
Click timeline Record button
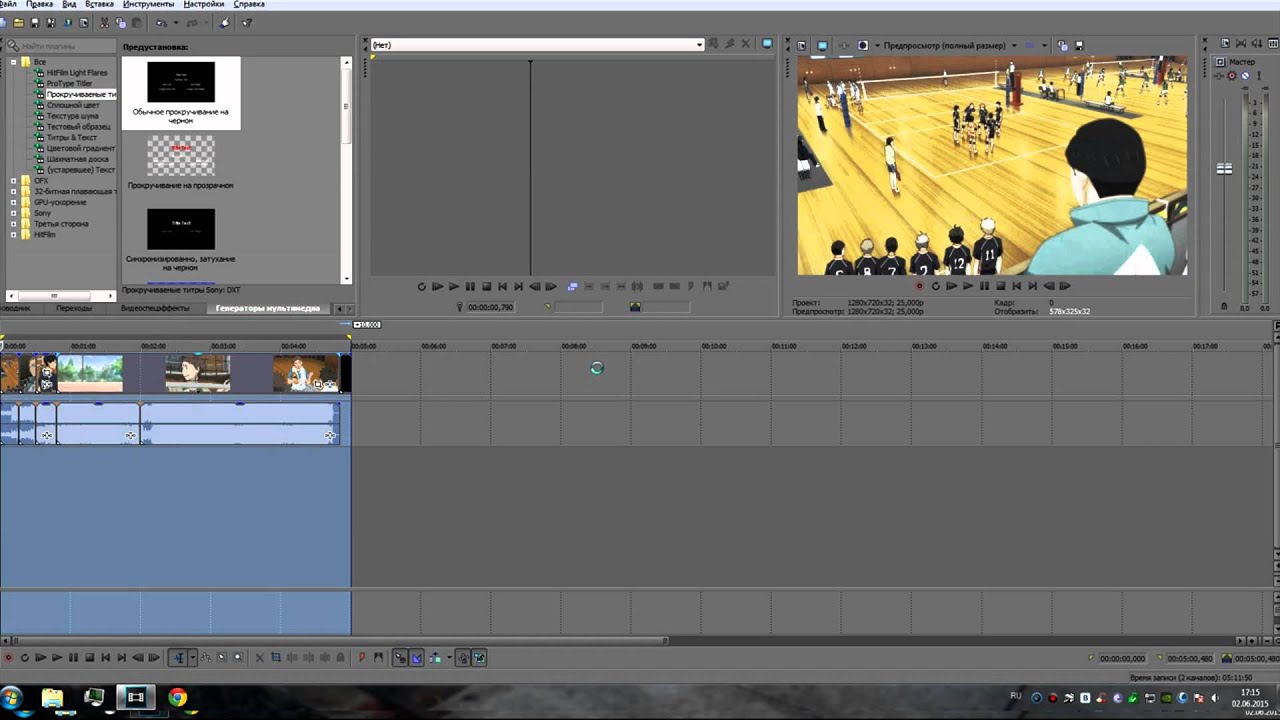point(9,657)
